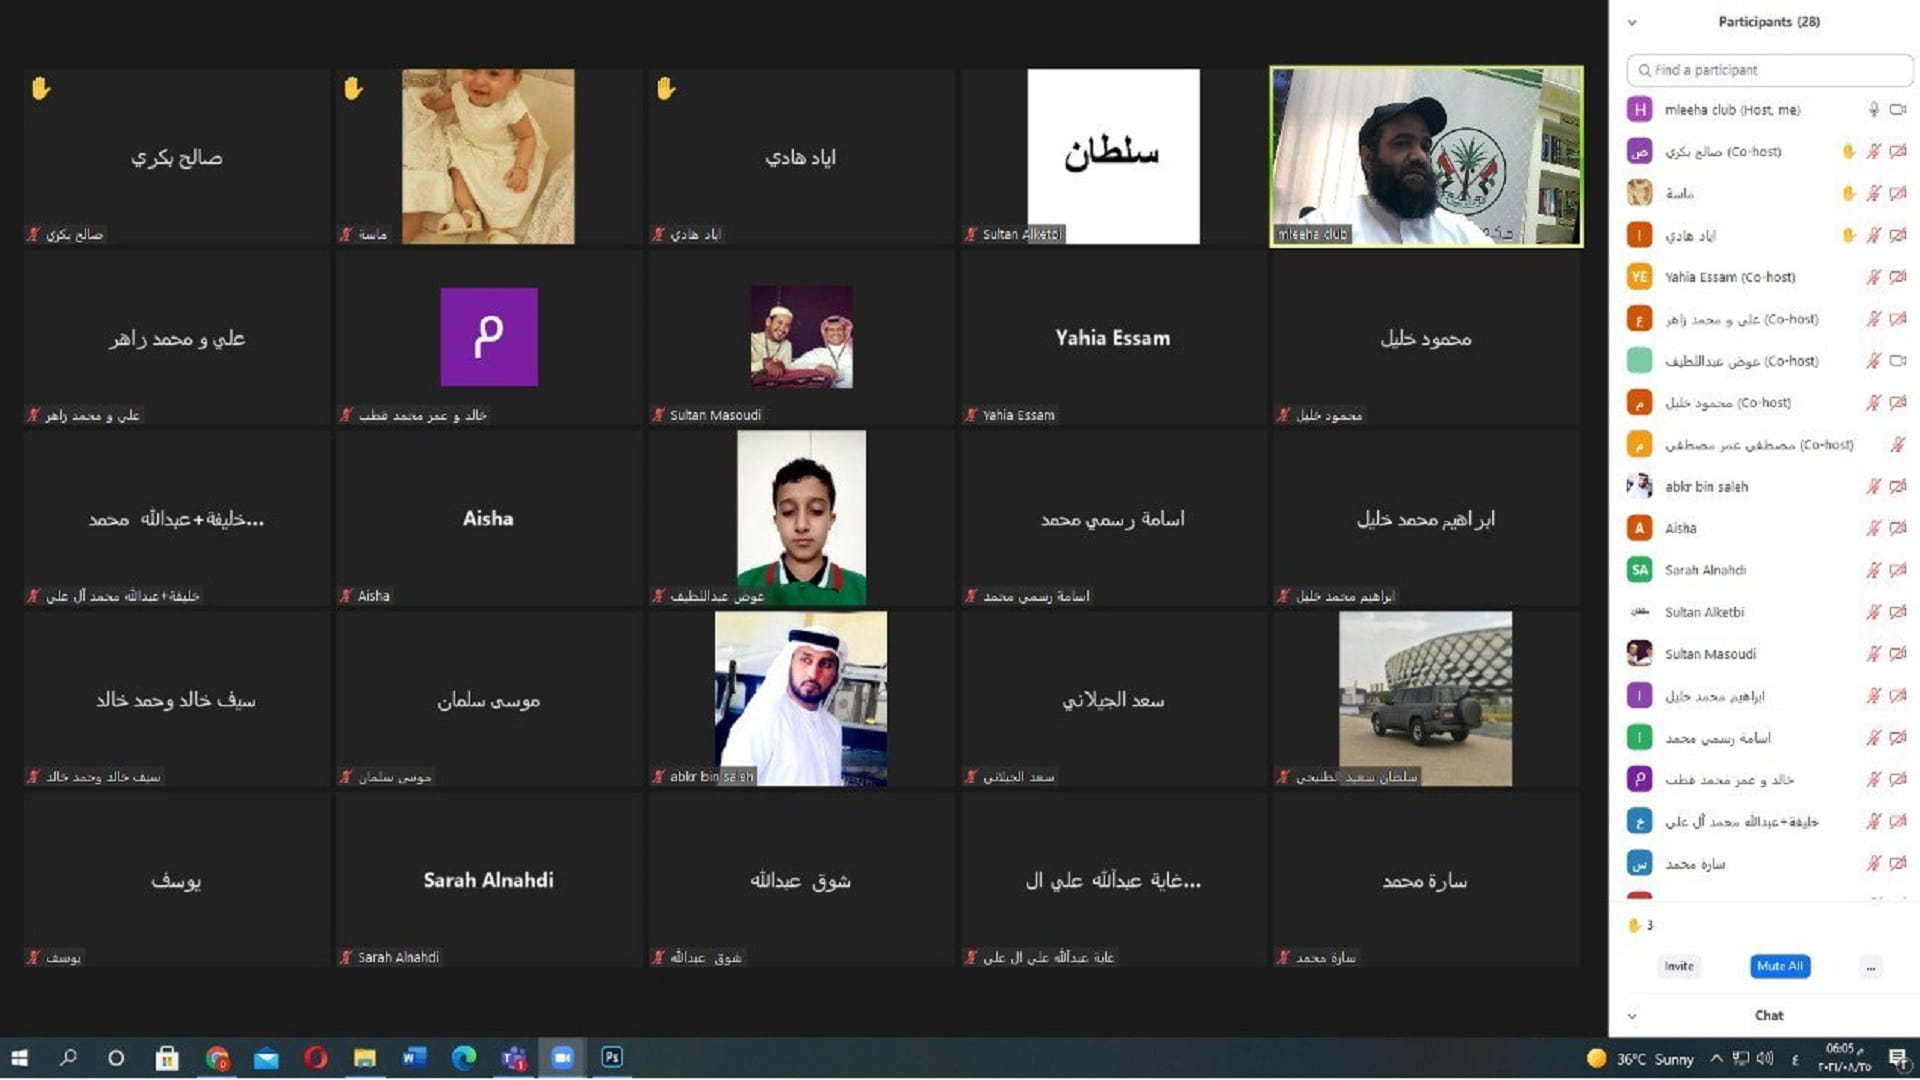Viewport: 1920px width, 1080px height.
Task: Click muted mic icon for Sultan Masoudi
Action: (x=1873, y=654)
